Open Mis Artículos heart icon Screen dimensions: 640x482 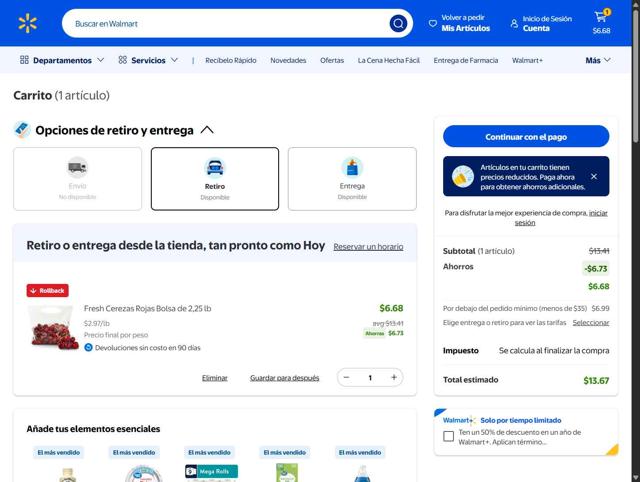(433, 23)
